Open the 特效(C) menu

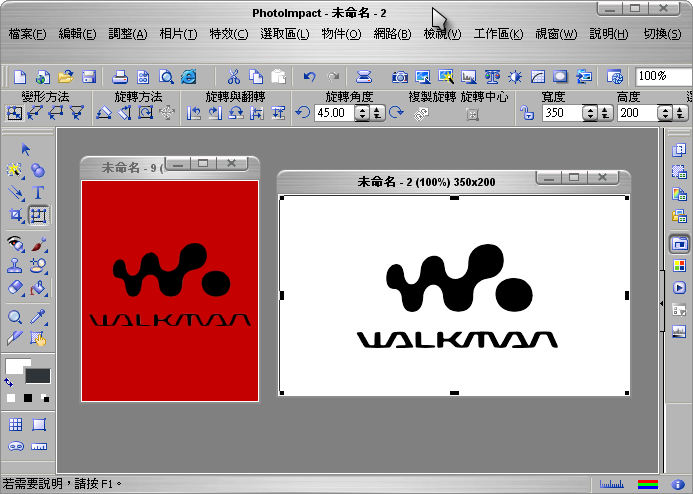[x=228, y=34]
